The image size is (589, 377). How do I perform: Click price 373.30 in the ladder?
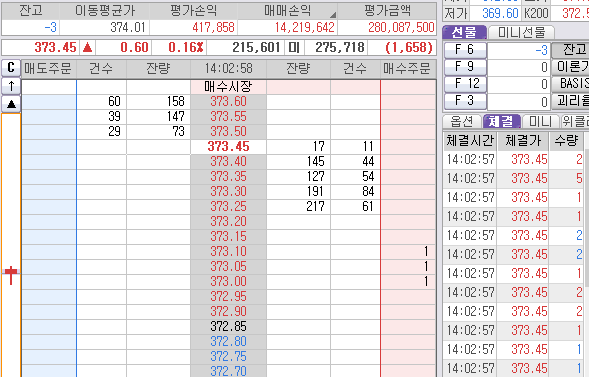(x=228, y=192)
